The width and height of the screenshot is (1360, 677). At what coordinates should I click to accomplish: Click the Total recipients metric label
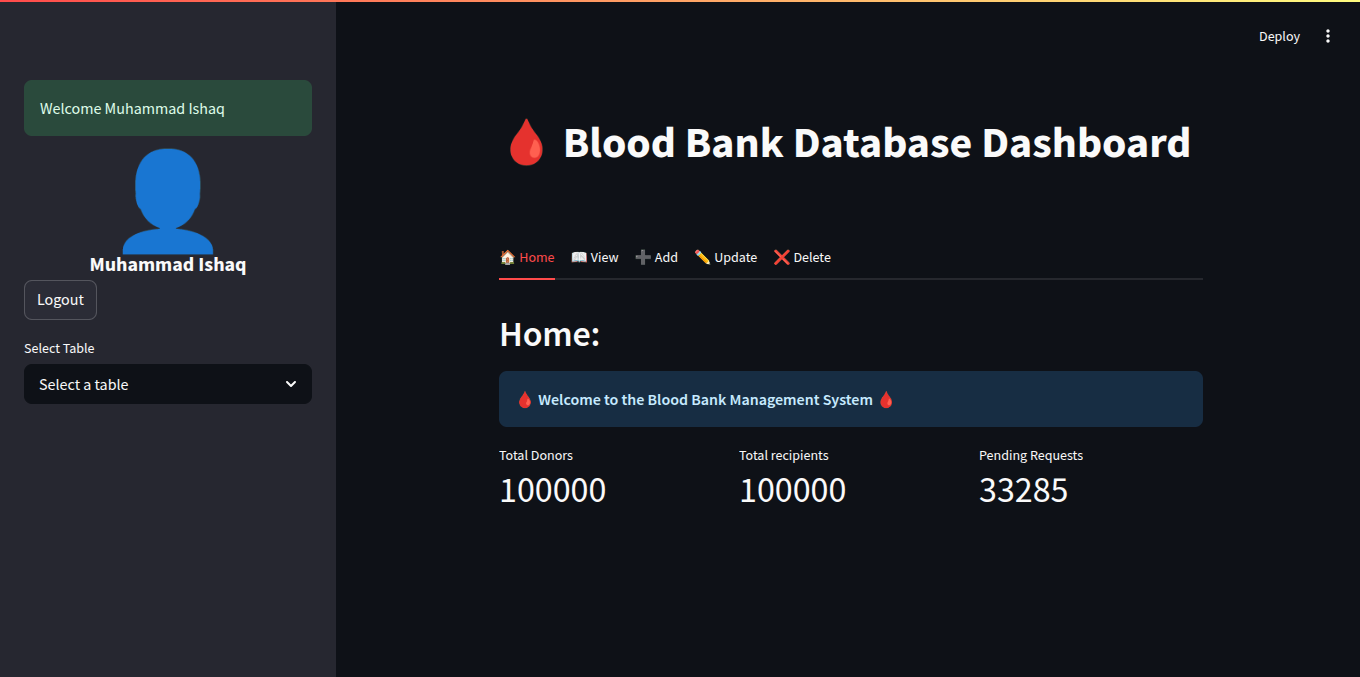pos(784,455)
